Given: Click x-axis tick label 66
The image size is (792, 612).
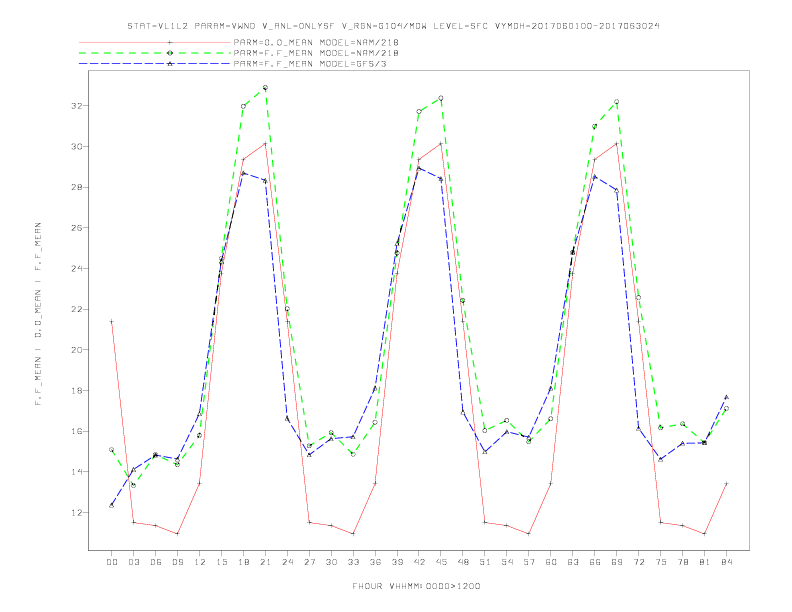Looking at the screenshot, I should click(595, 562).
